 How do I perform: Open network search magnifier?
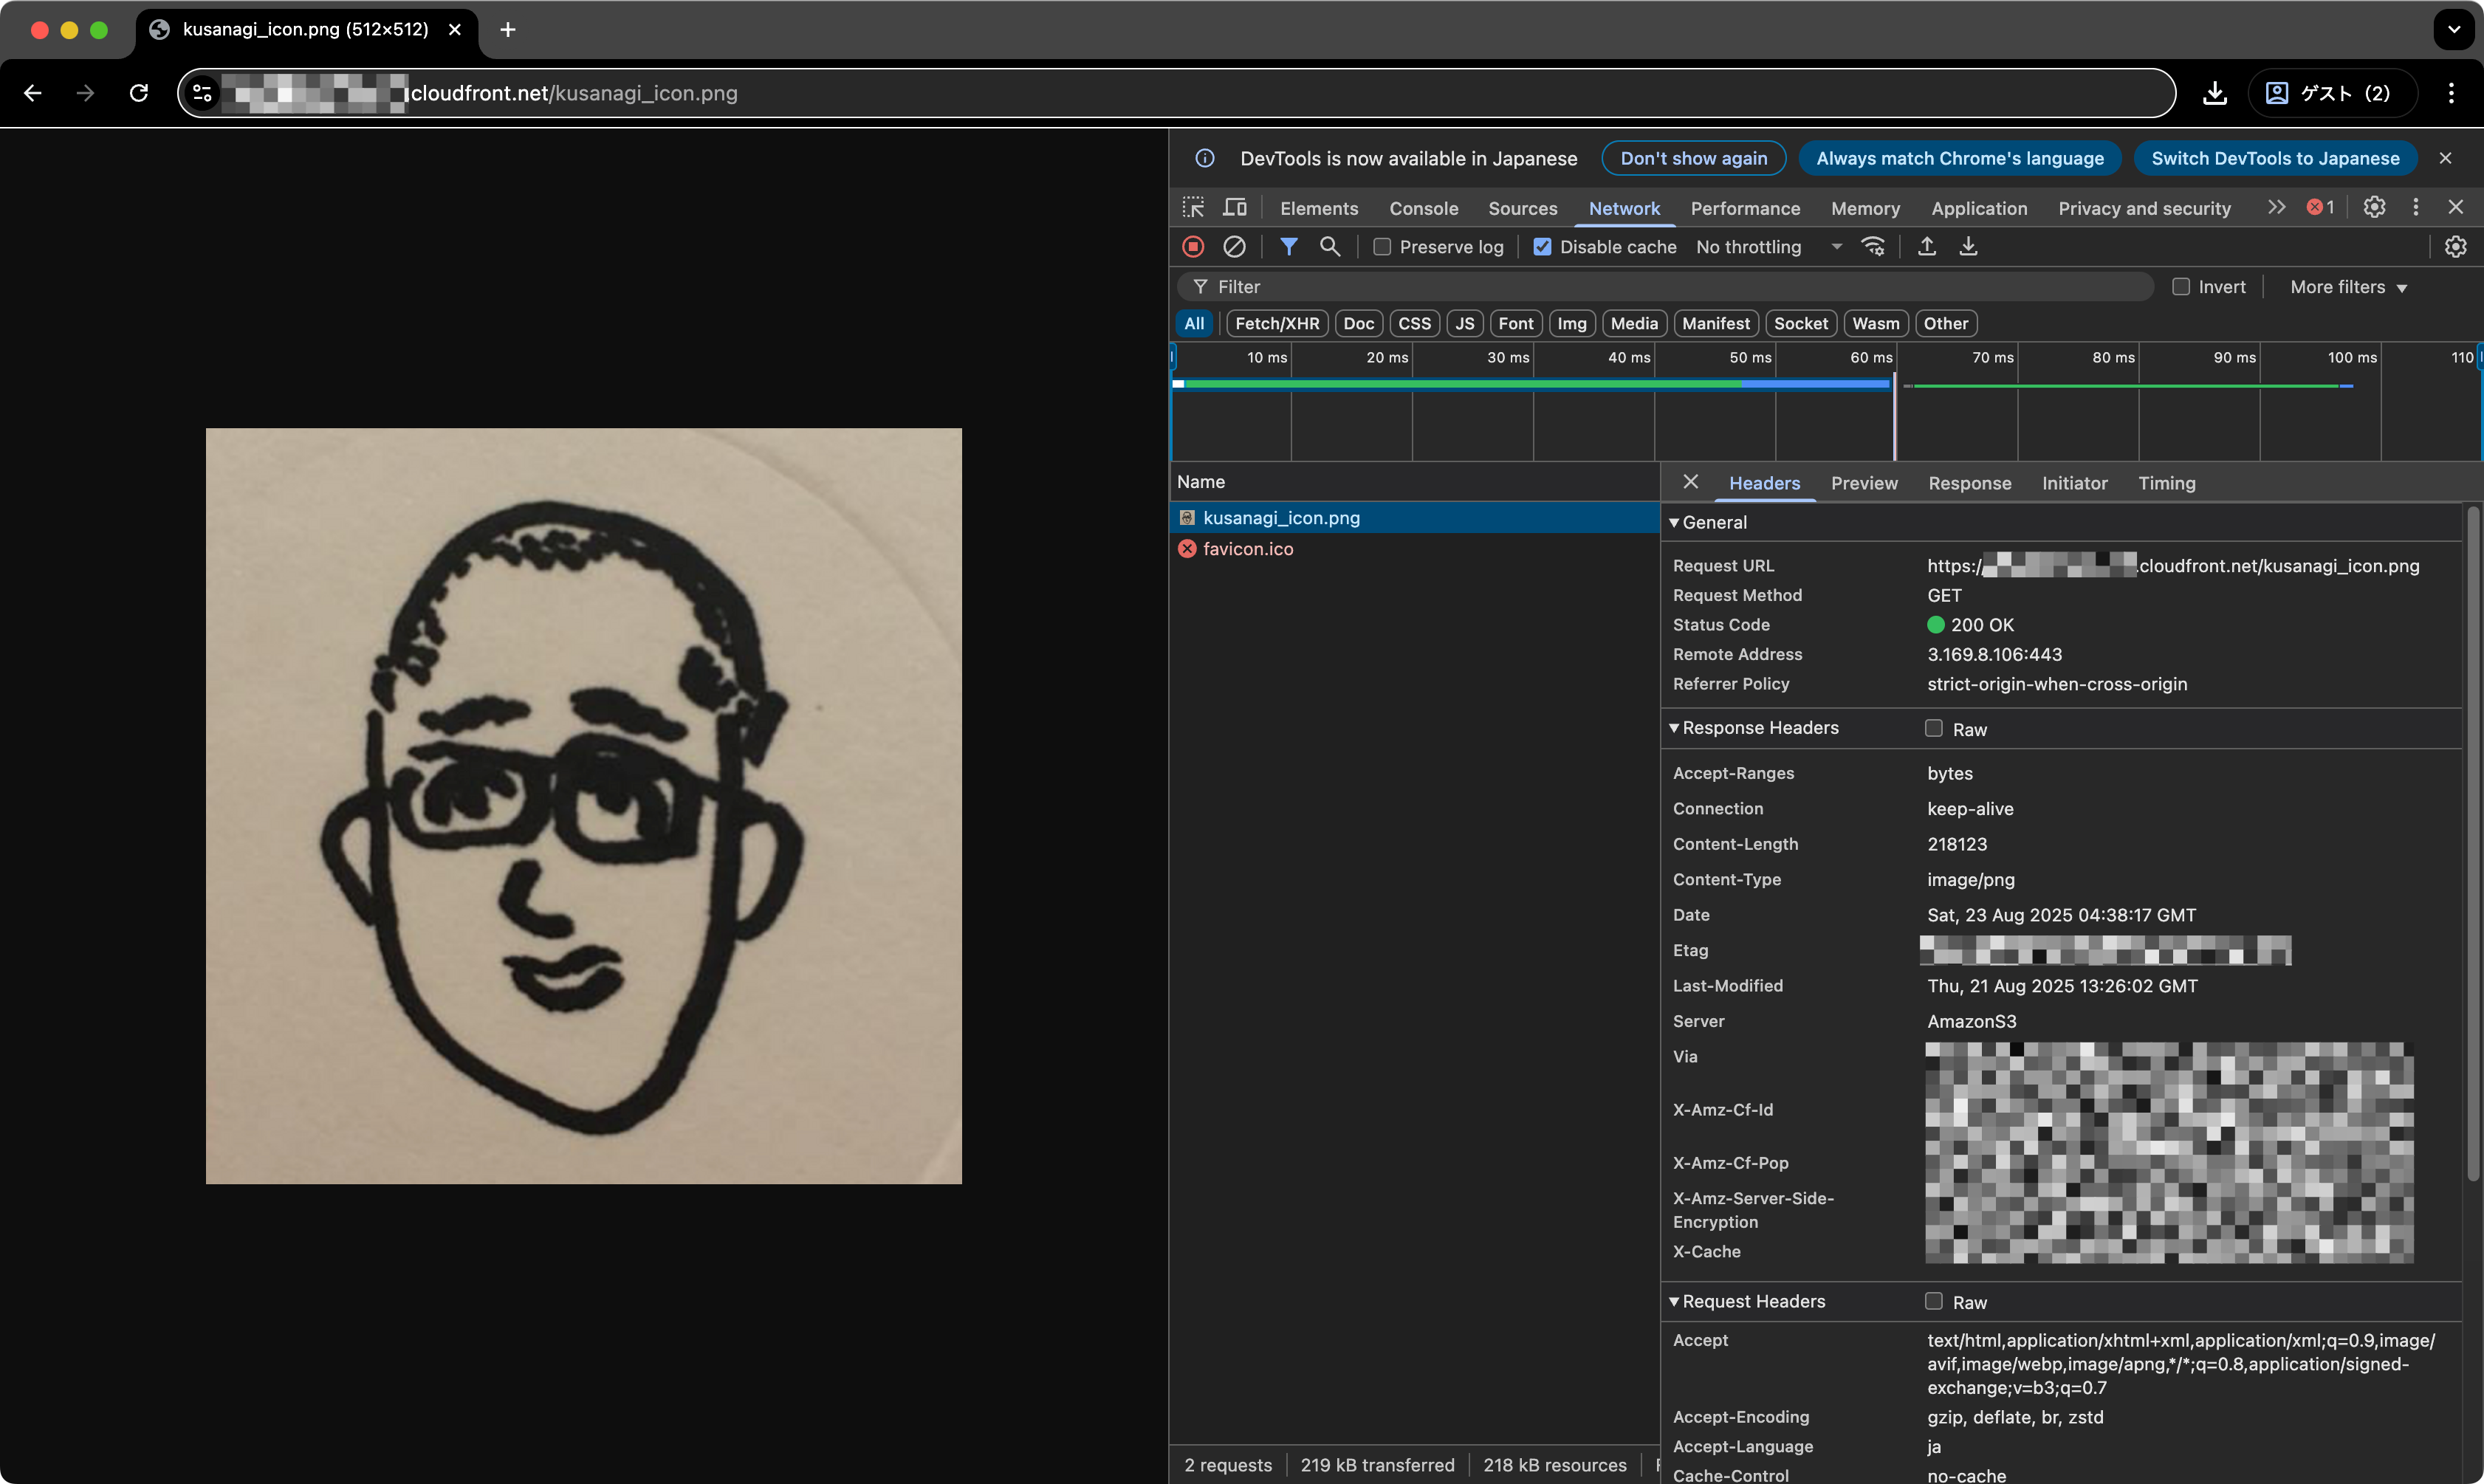[1330, 246]
